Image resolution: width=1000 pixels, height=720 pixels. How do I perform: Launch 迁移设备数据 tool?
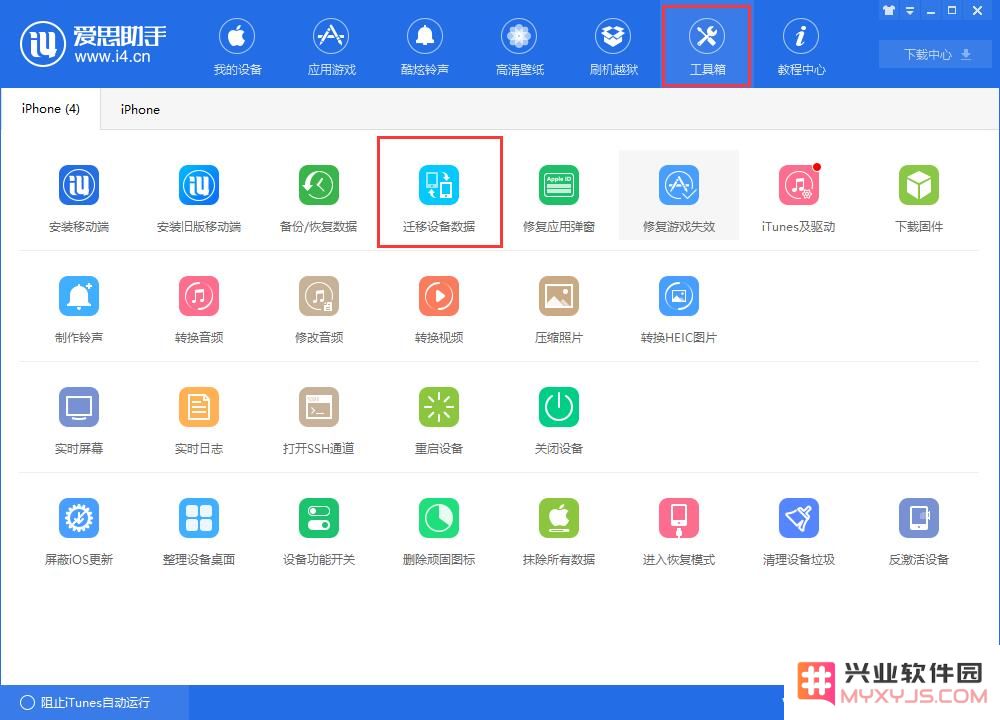coord(439,199)
